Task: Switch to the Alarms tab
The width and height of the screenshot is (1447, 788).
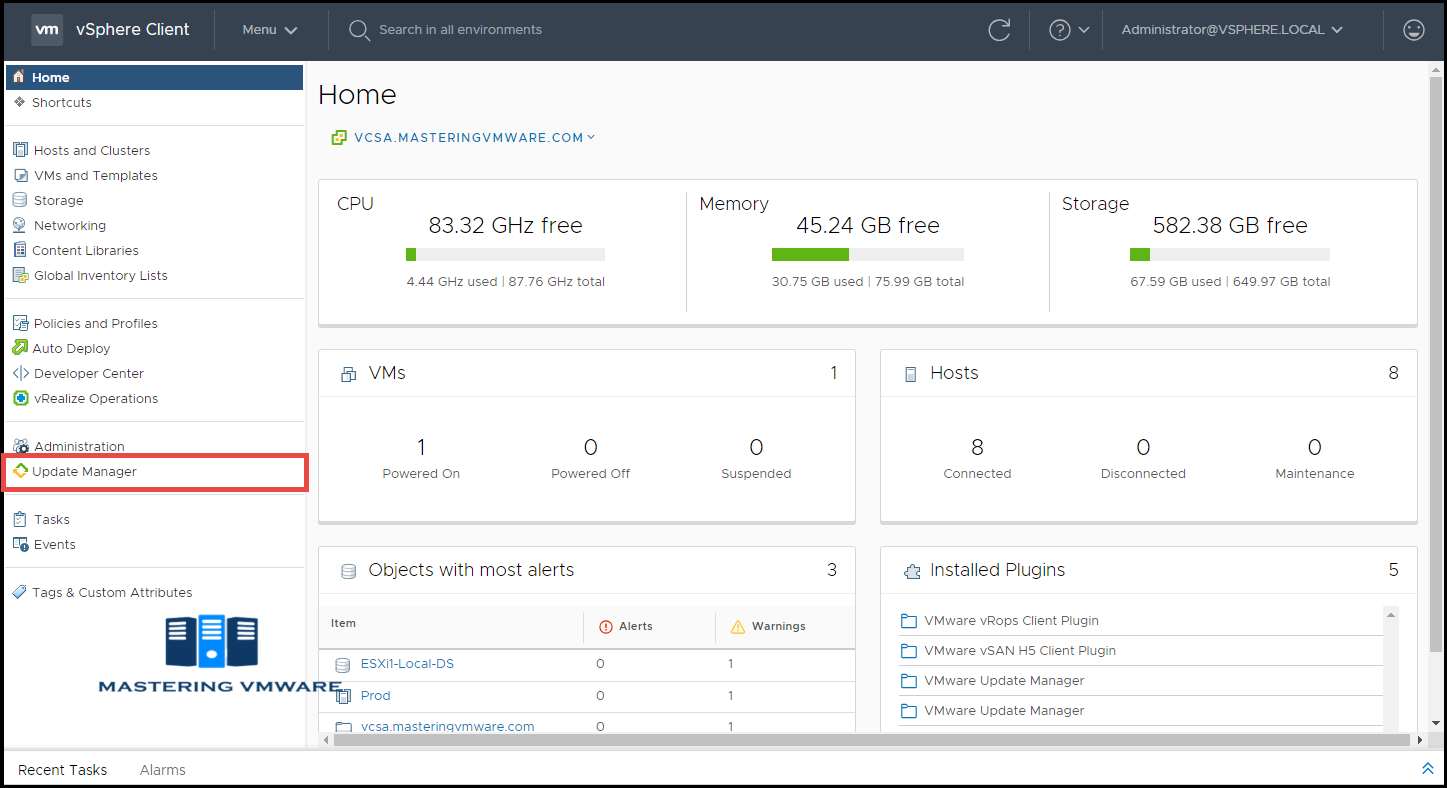Action: pos(163,770)
